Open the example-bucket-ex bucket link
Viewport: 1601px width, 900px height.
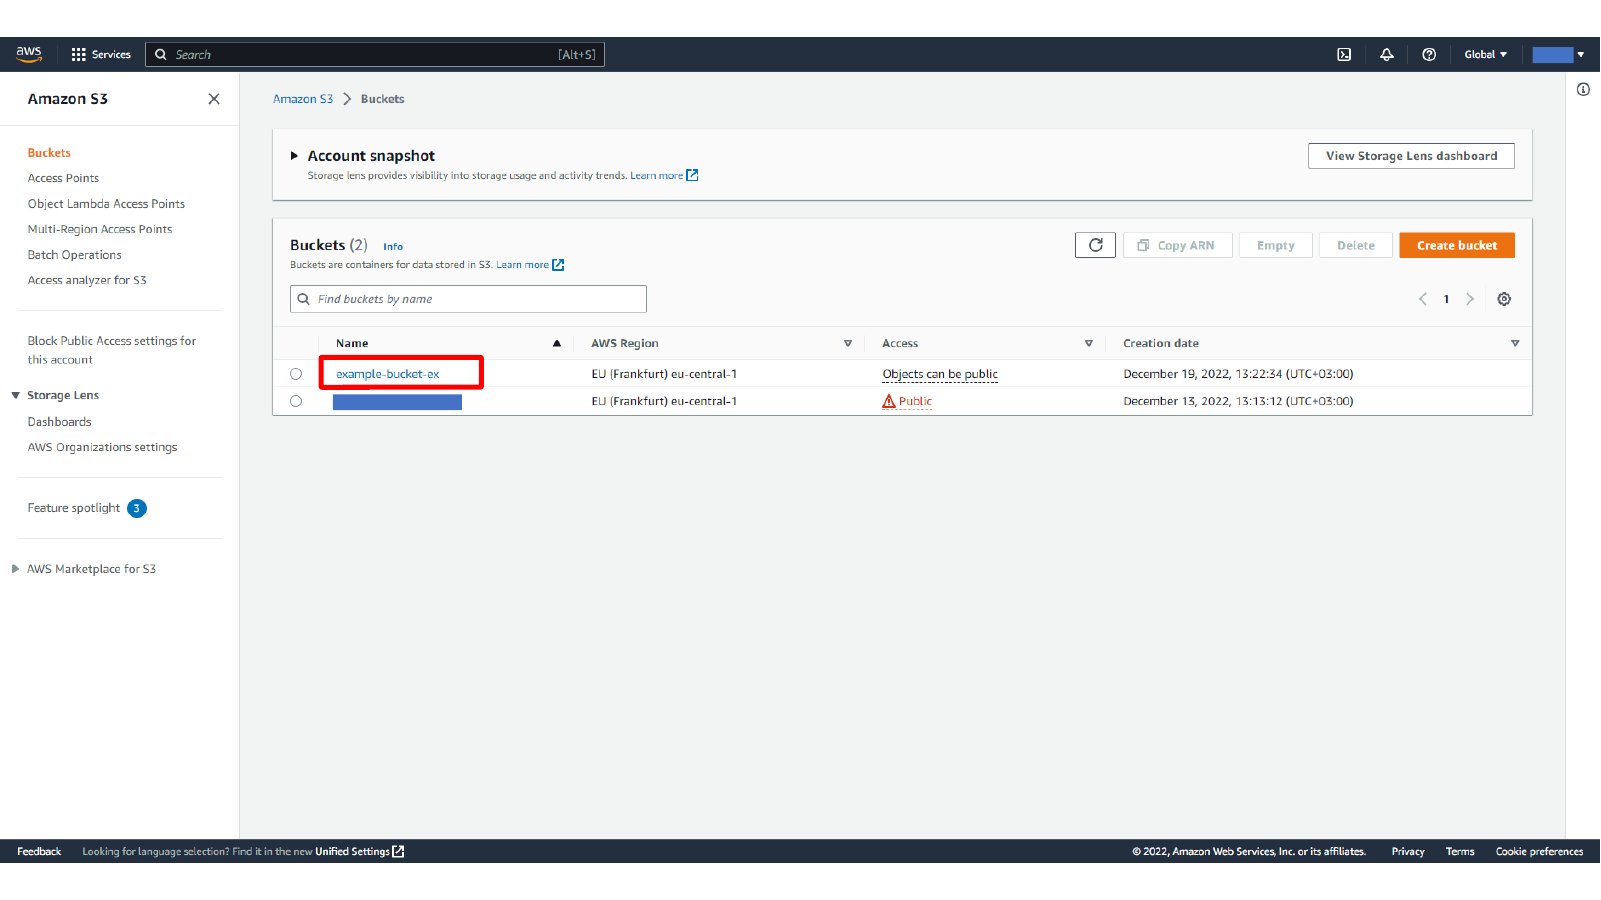point(388,374)
